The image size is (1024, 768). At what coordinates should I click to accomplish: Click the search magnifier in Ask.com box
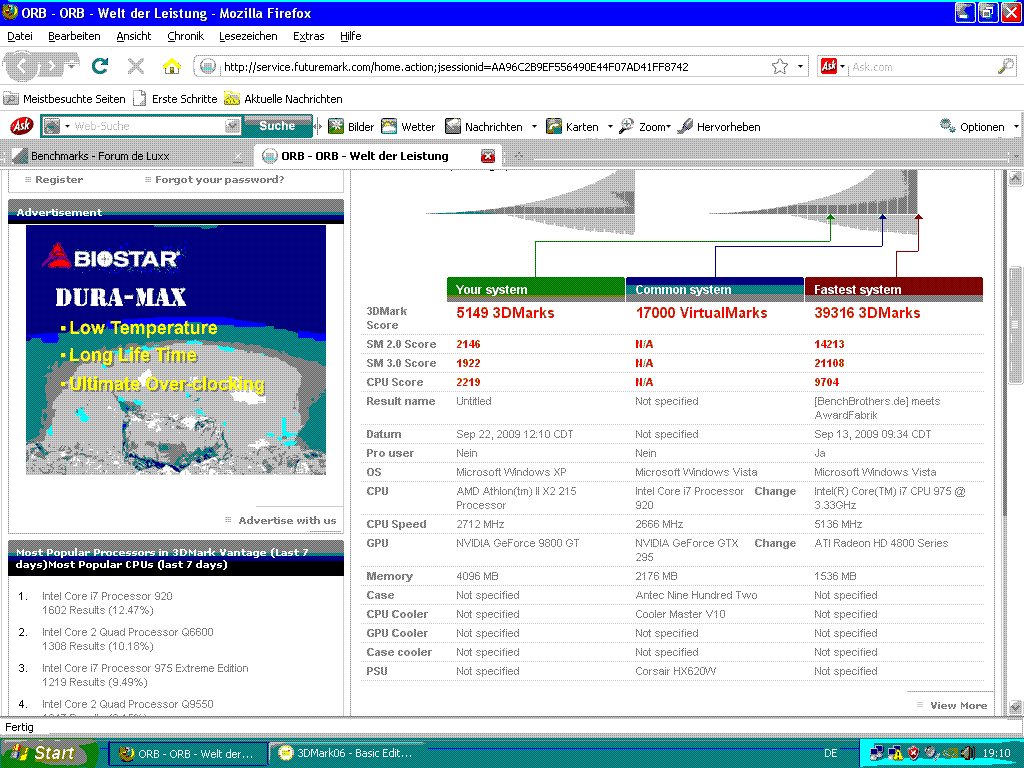[x=1006, y=66]
